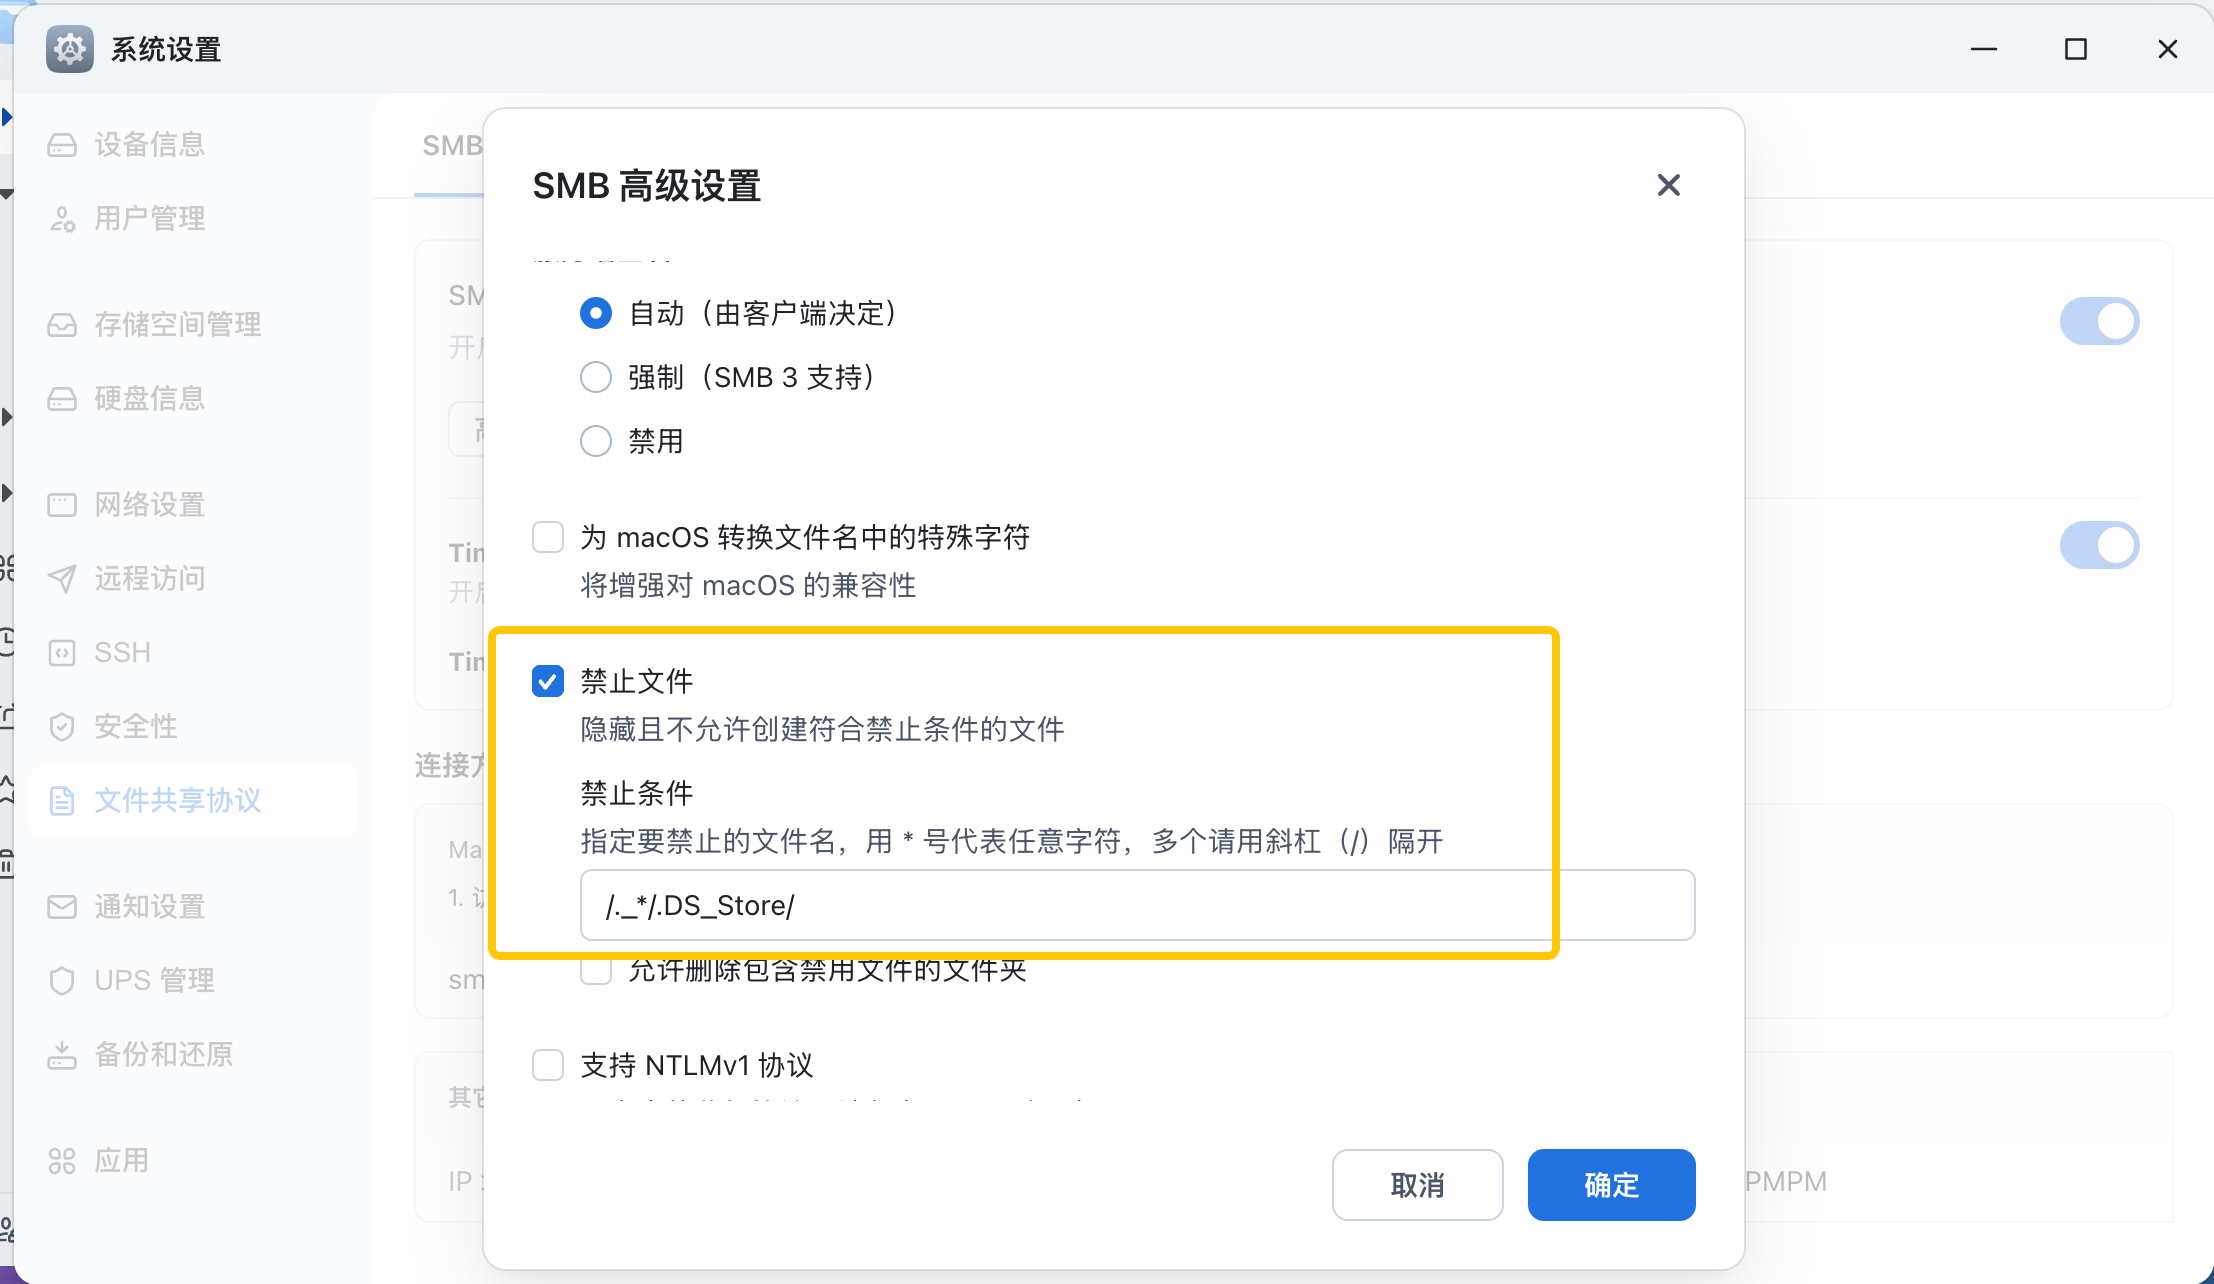
Task: Select the 禁用 radio option
Action: pos(596,441)
